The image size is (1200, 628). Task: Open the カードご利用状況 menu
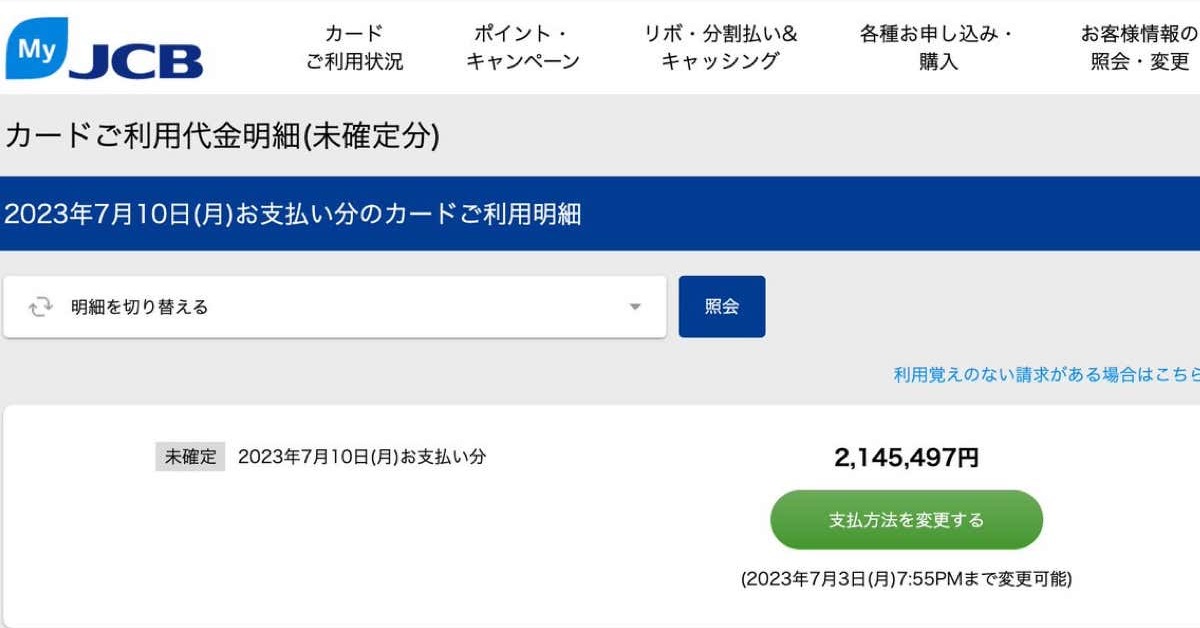[x=354, y=47]
